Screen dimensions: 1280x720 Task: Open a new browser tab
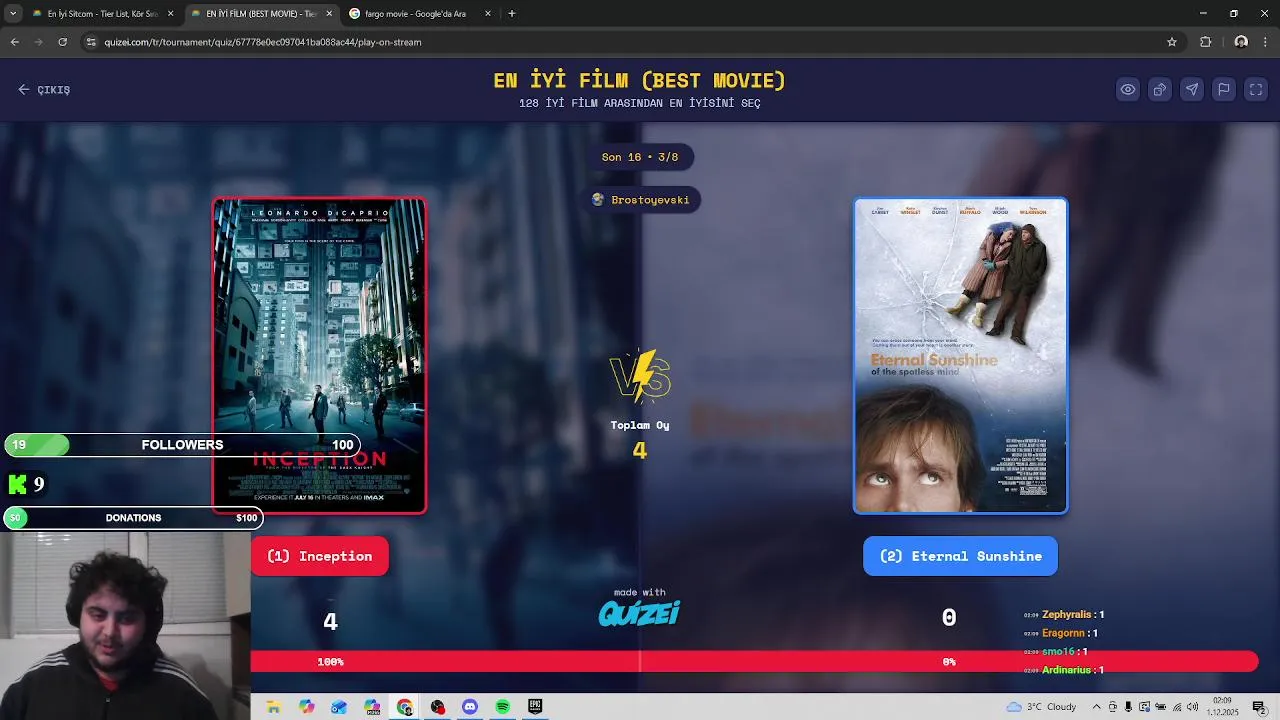[512, 14]
